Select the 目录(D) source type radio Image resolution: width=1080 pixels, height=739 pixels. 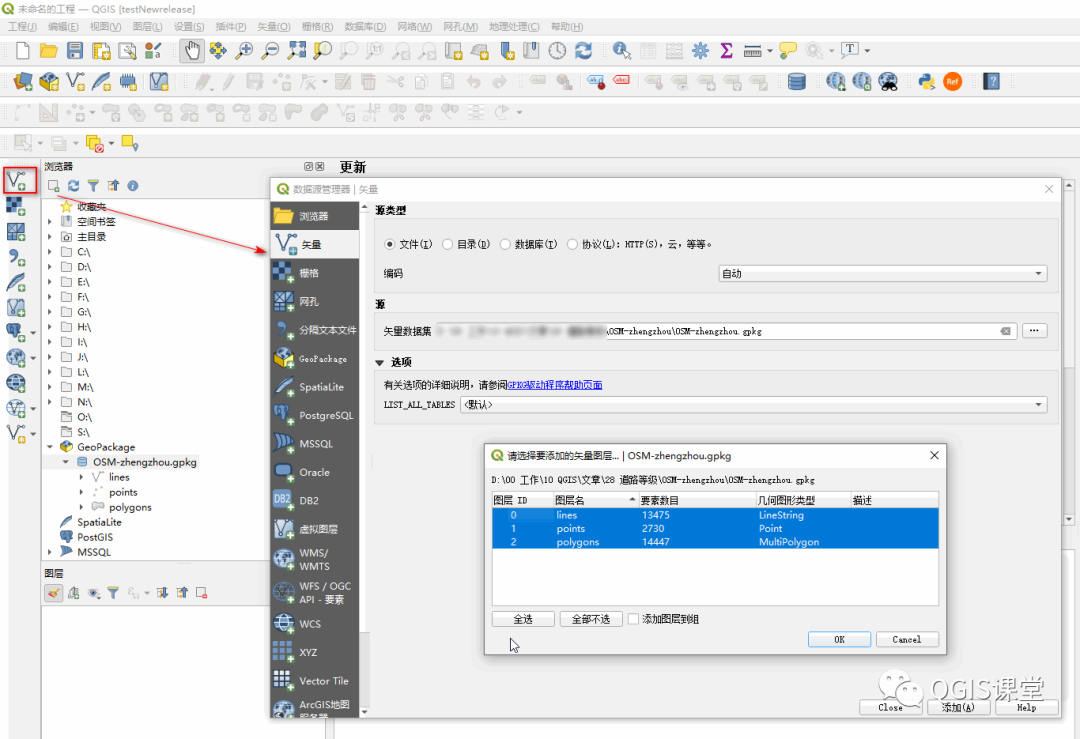[x=448, y=244]
